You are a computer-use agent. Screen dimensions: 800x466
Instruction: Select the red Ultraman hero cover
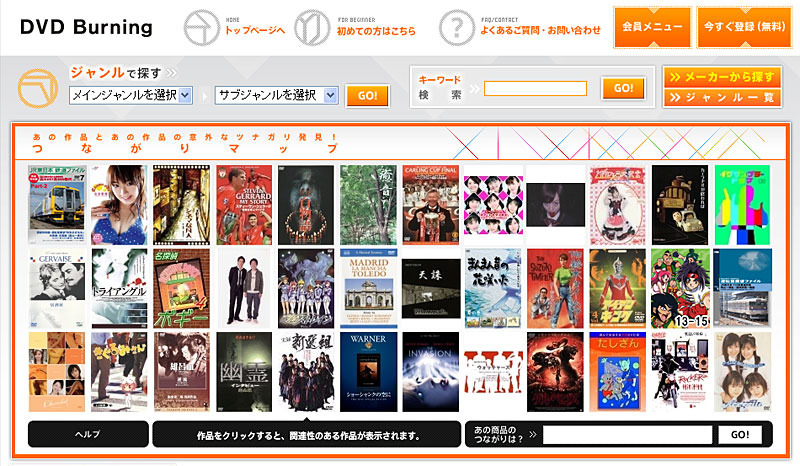coord(617,288)
